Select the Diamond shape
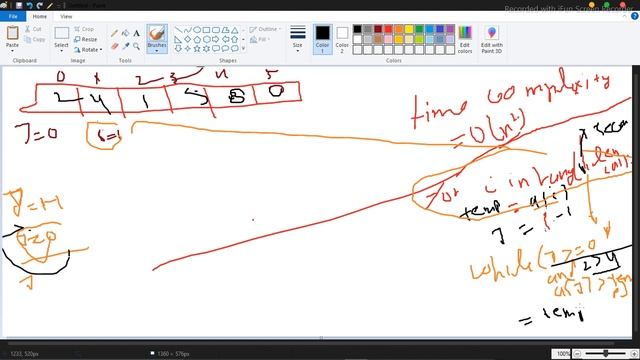Viewport: 640px width, 360px height. click(x=187, y=39)
